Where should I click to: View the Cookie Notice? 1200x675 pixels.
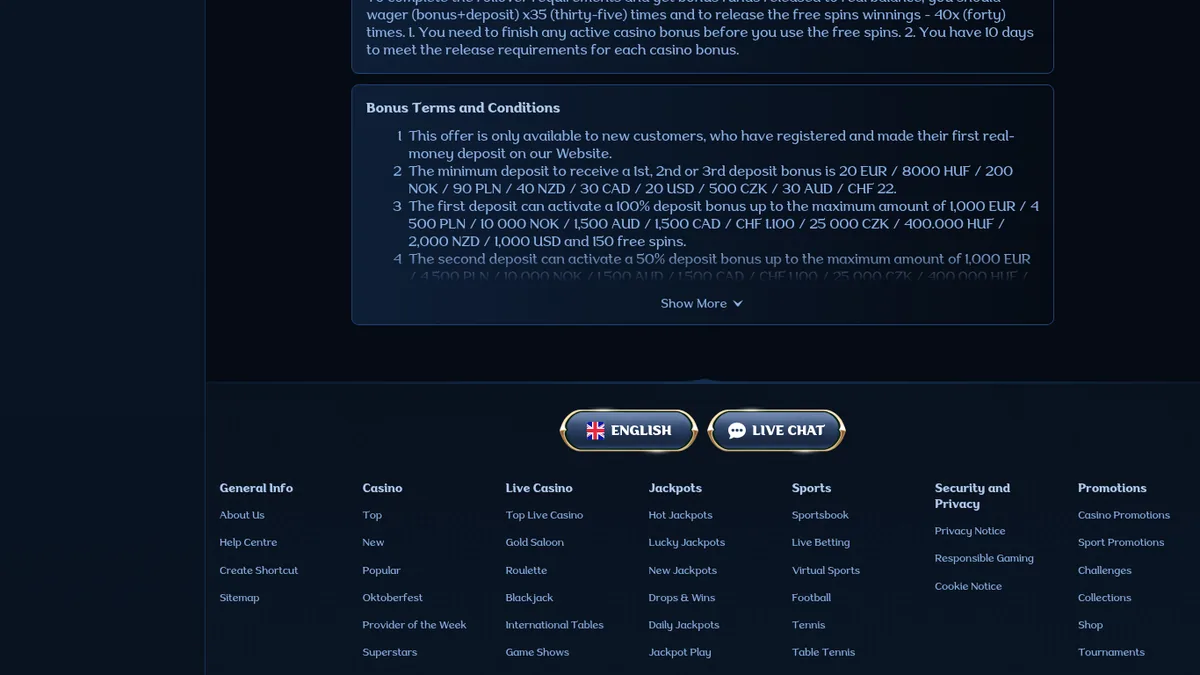coord(968,586)
